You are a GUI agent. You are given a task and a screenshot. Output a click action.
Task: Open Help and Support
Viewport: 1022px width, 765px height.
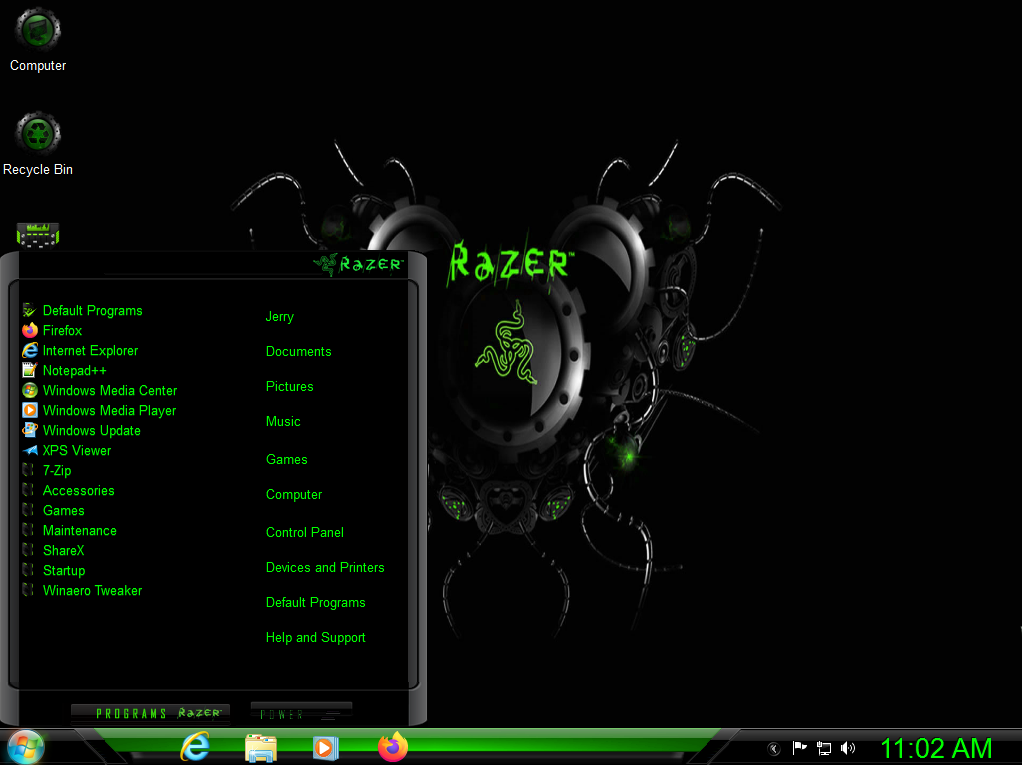(x=315, y=638)
